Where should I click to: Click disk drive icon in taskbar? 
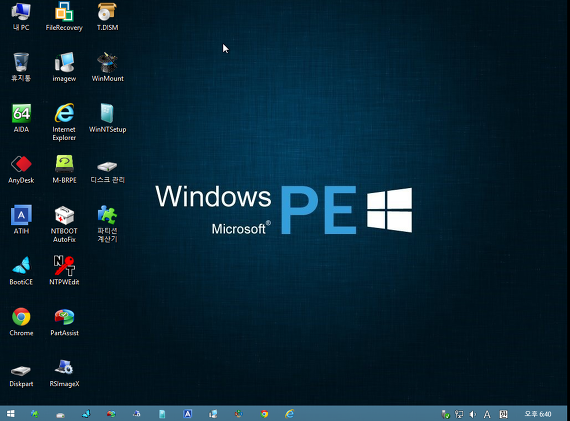click(x=60, y=414)
